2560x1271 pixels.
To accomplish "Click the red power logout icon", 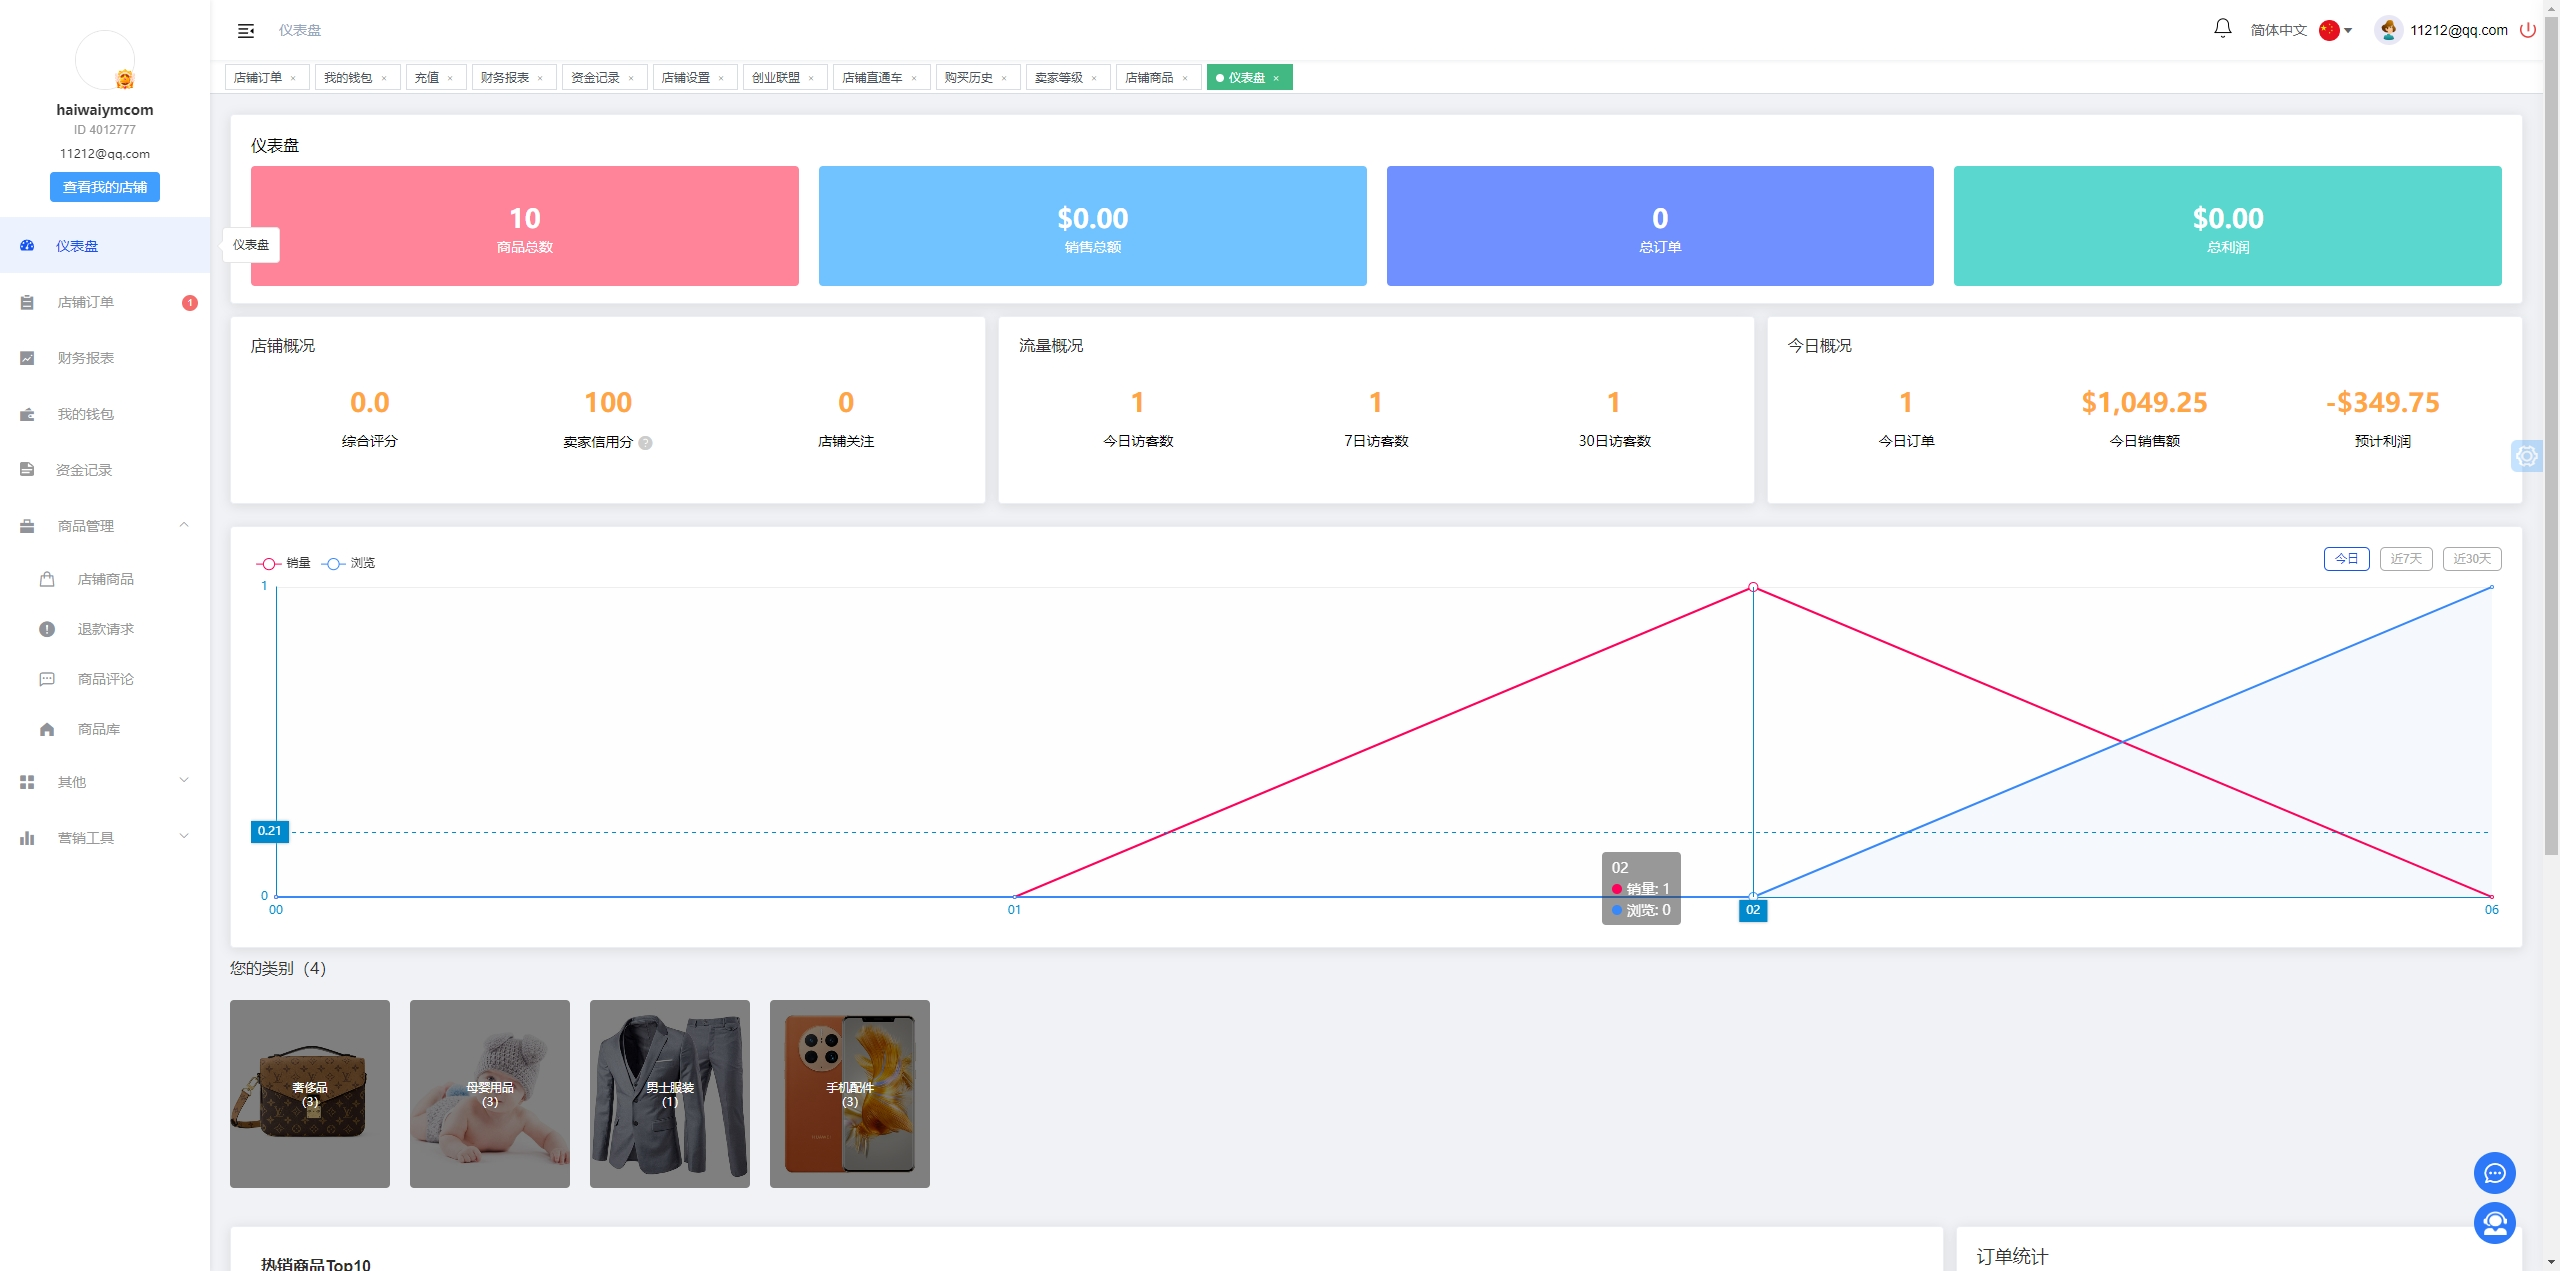I will (x=2527, y=30).
